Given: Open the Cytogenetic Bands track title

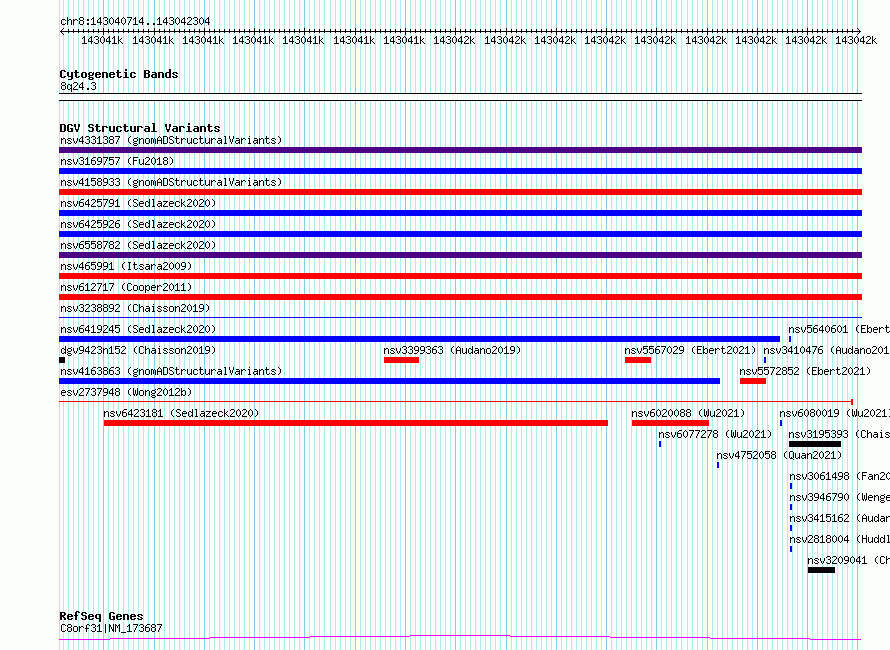Looking at the screenshot, I should coord(118,74).
